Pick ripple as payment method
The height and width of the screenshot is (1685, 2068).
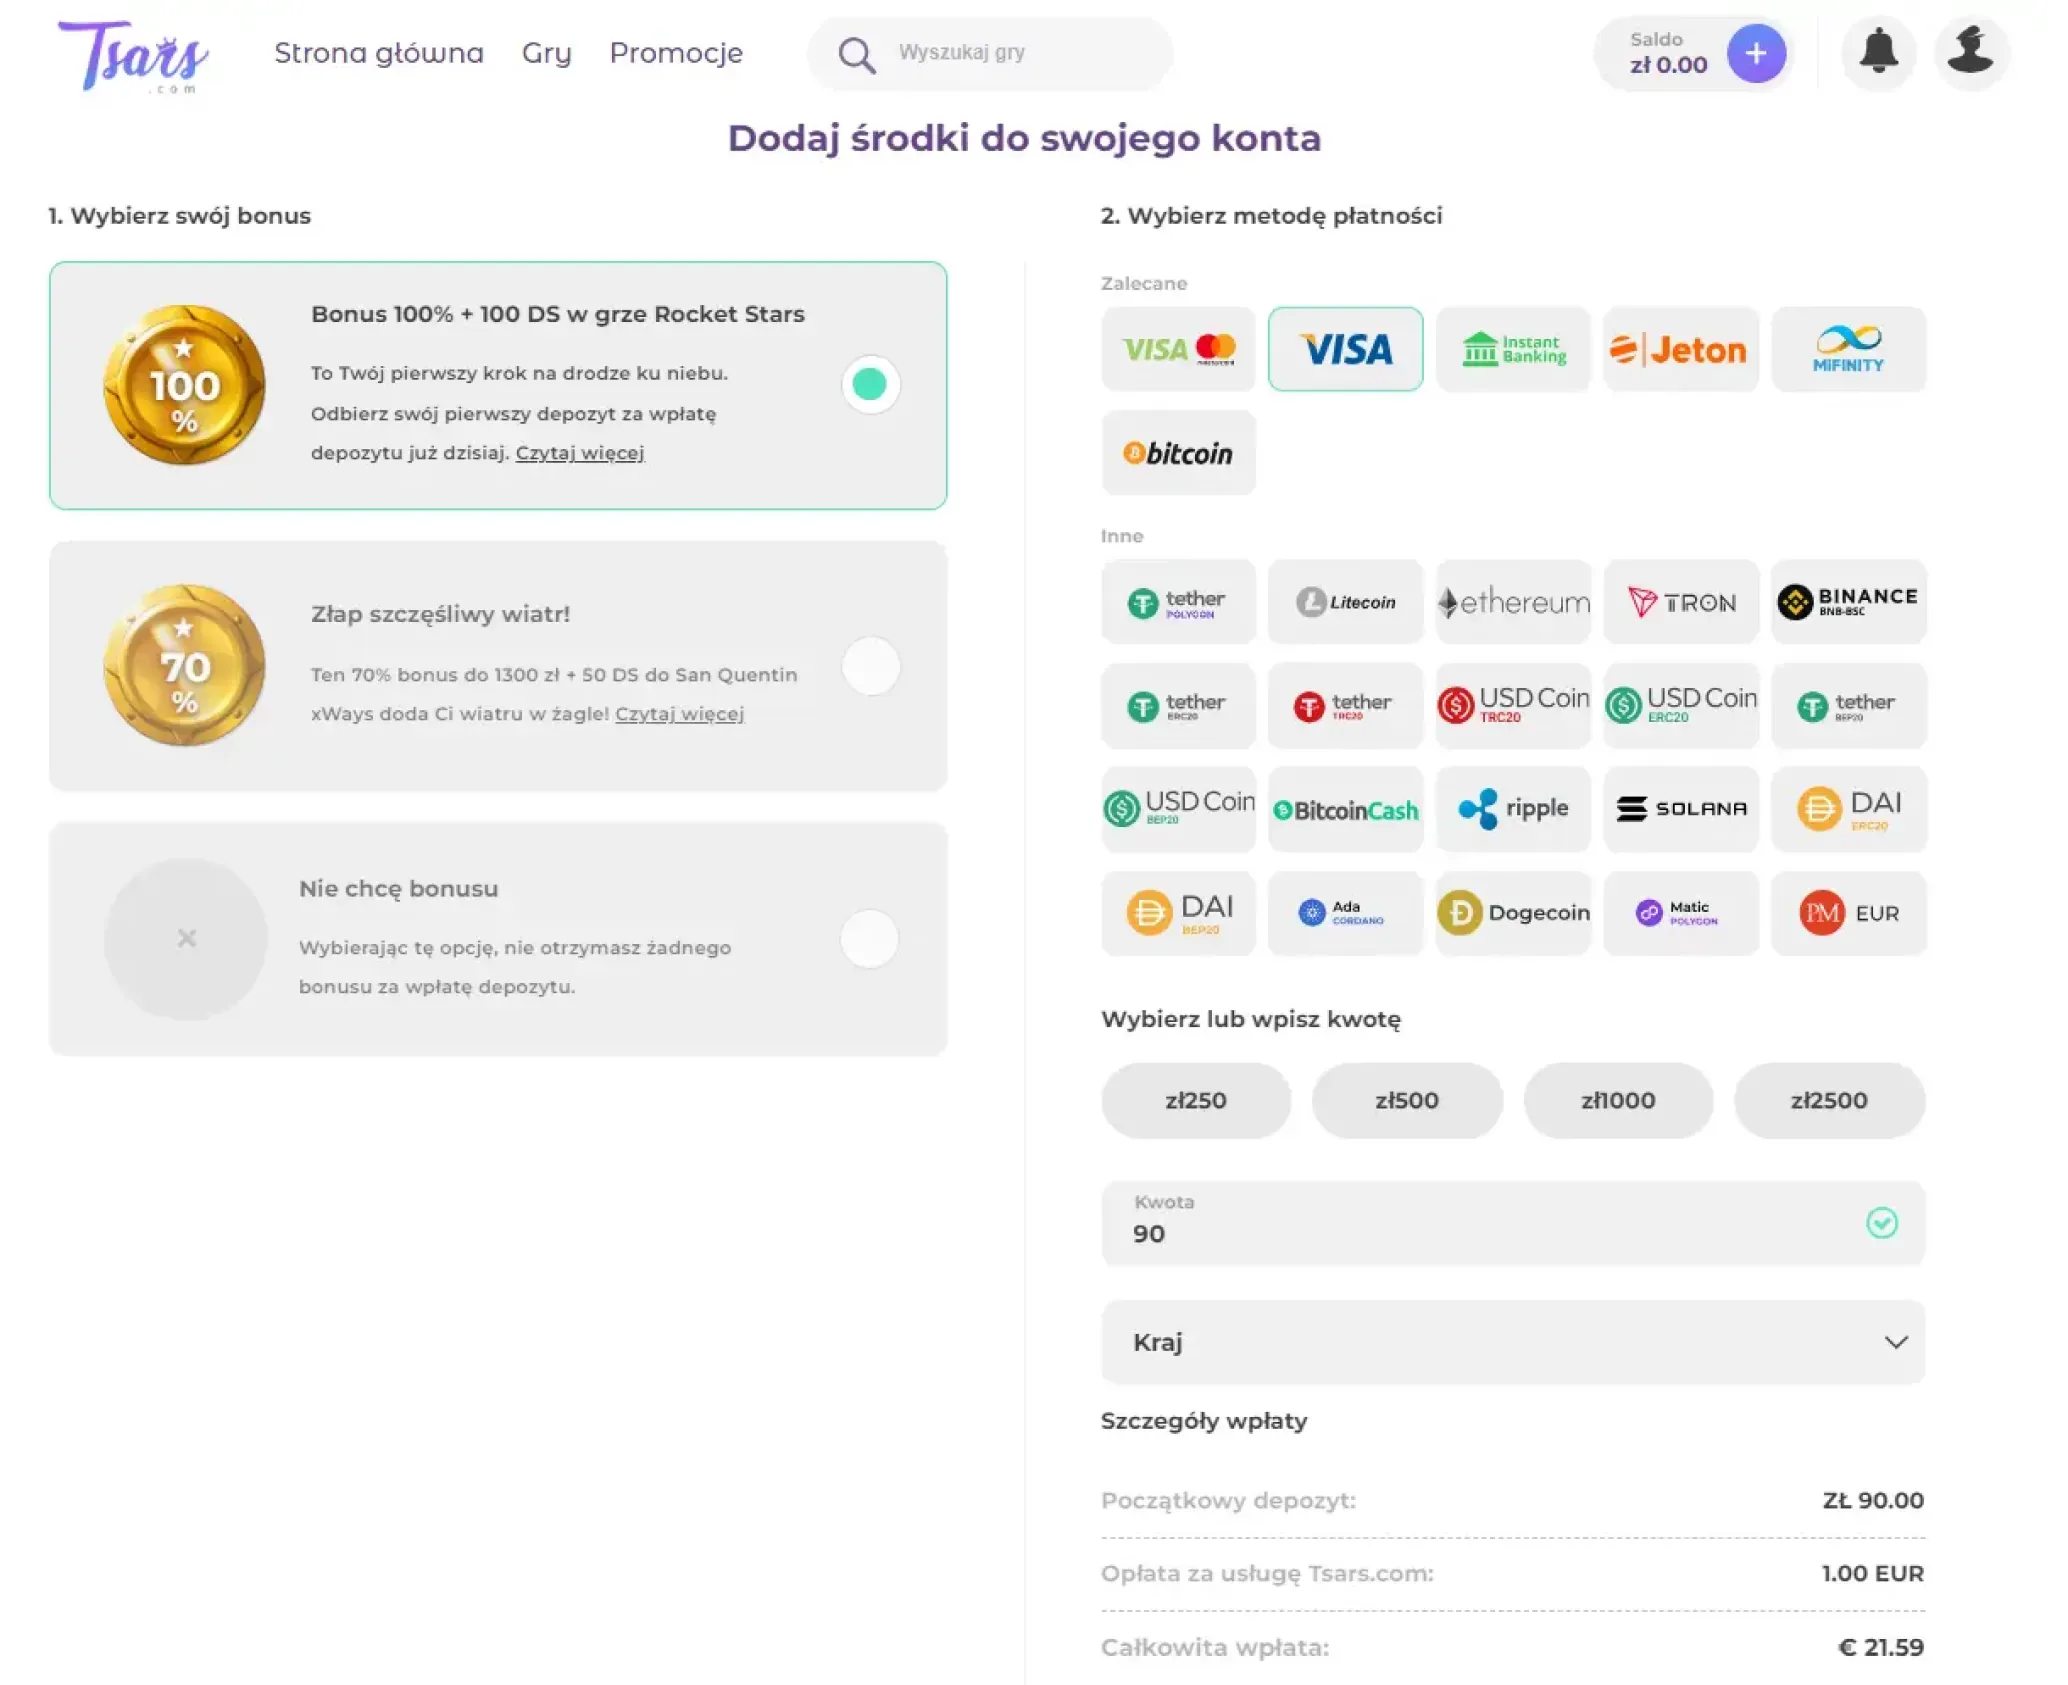[x=1513, y=809]
